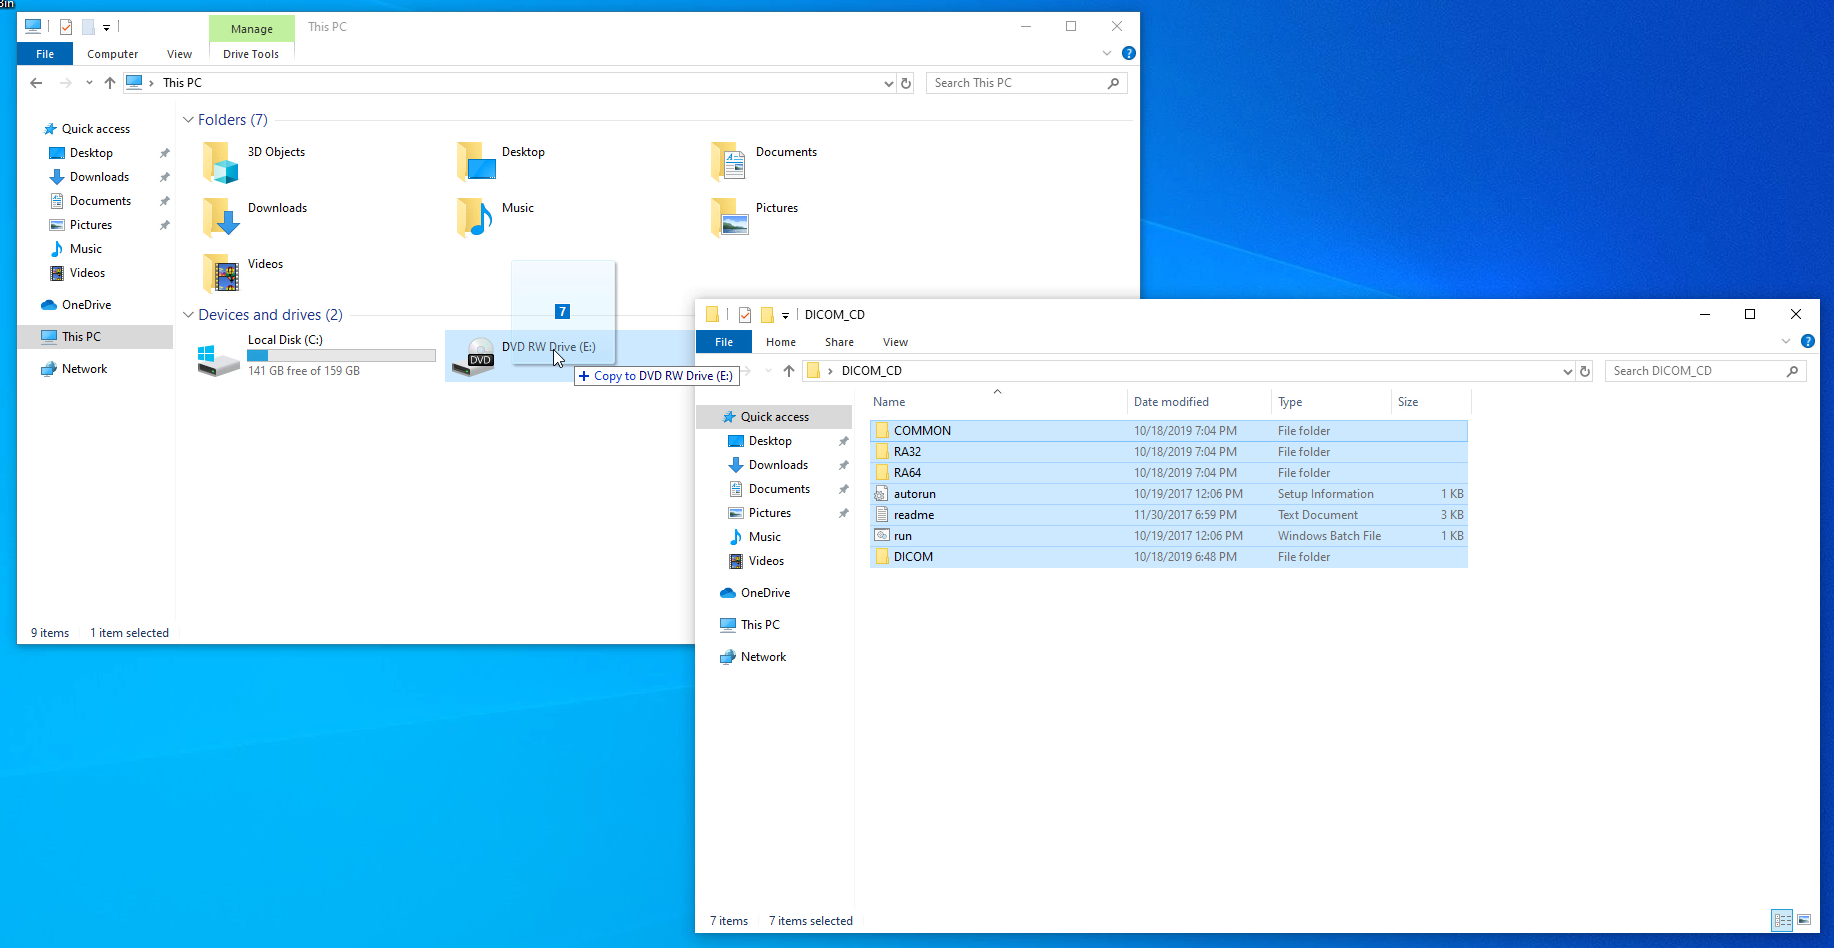Collapse the Devices and drives group
Image resolution: width=1834 pixels, height=948 pixels.
[188, 315]
